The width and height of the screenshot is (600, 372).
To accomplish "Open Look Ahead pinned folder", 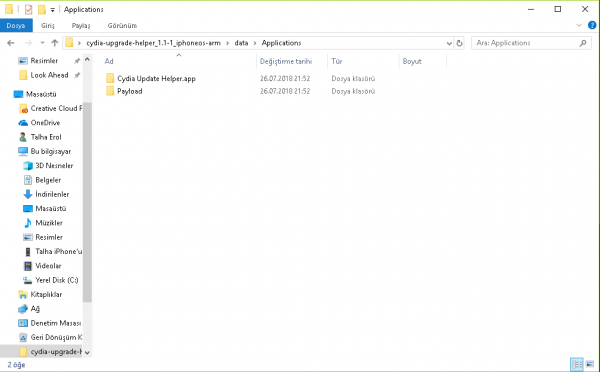I will point(49,75).
